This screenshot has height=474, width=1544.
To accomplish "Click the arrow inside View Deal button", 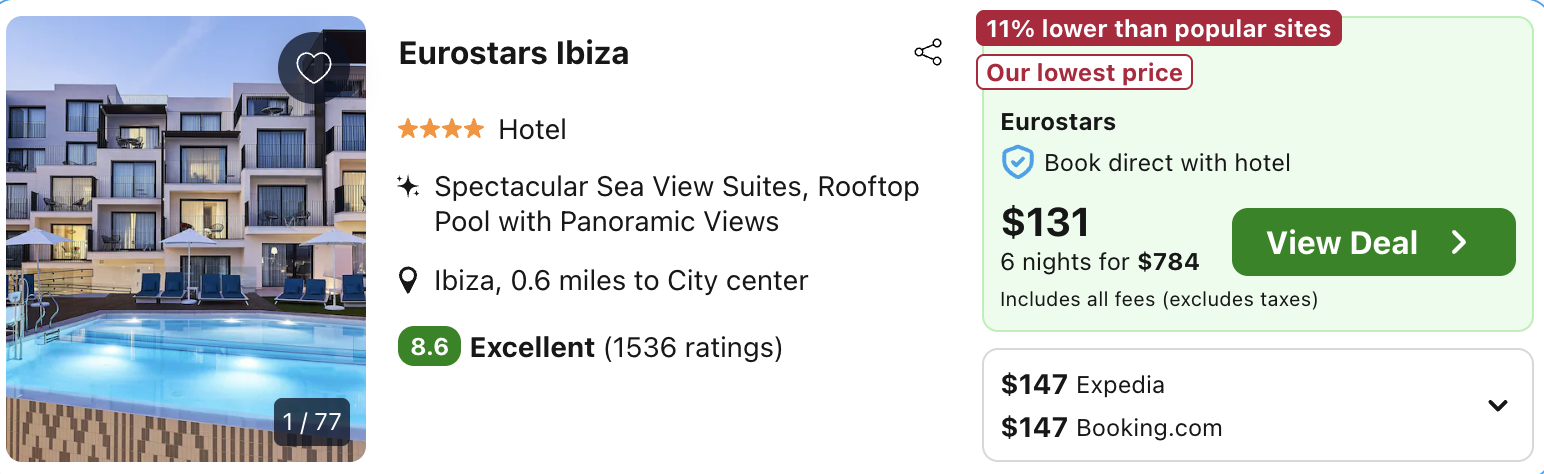I will coord(1459,243).
